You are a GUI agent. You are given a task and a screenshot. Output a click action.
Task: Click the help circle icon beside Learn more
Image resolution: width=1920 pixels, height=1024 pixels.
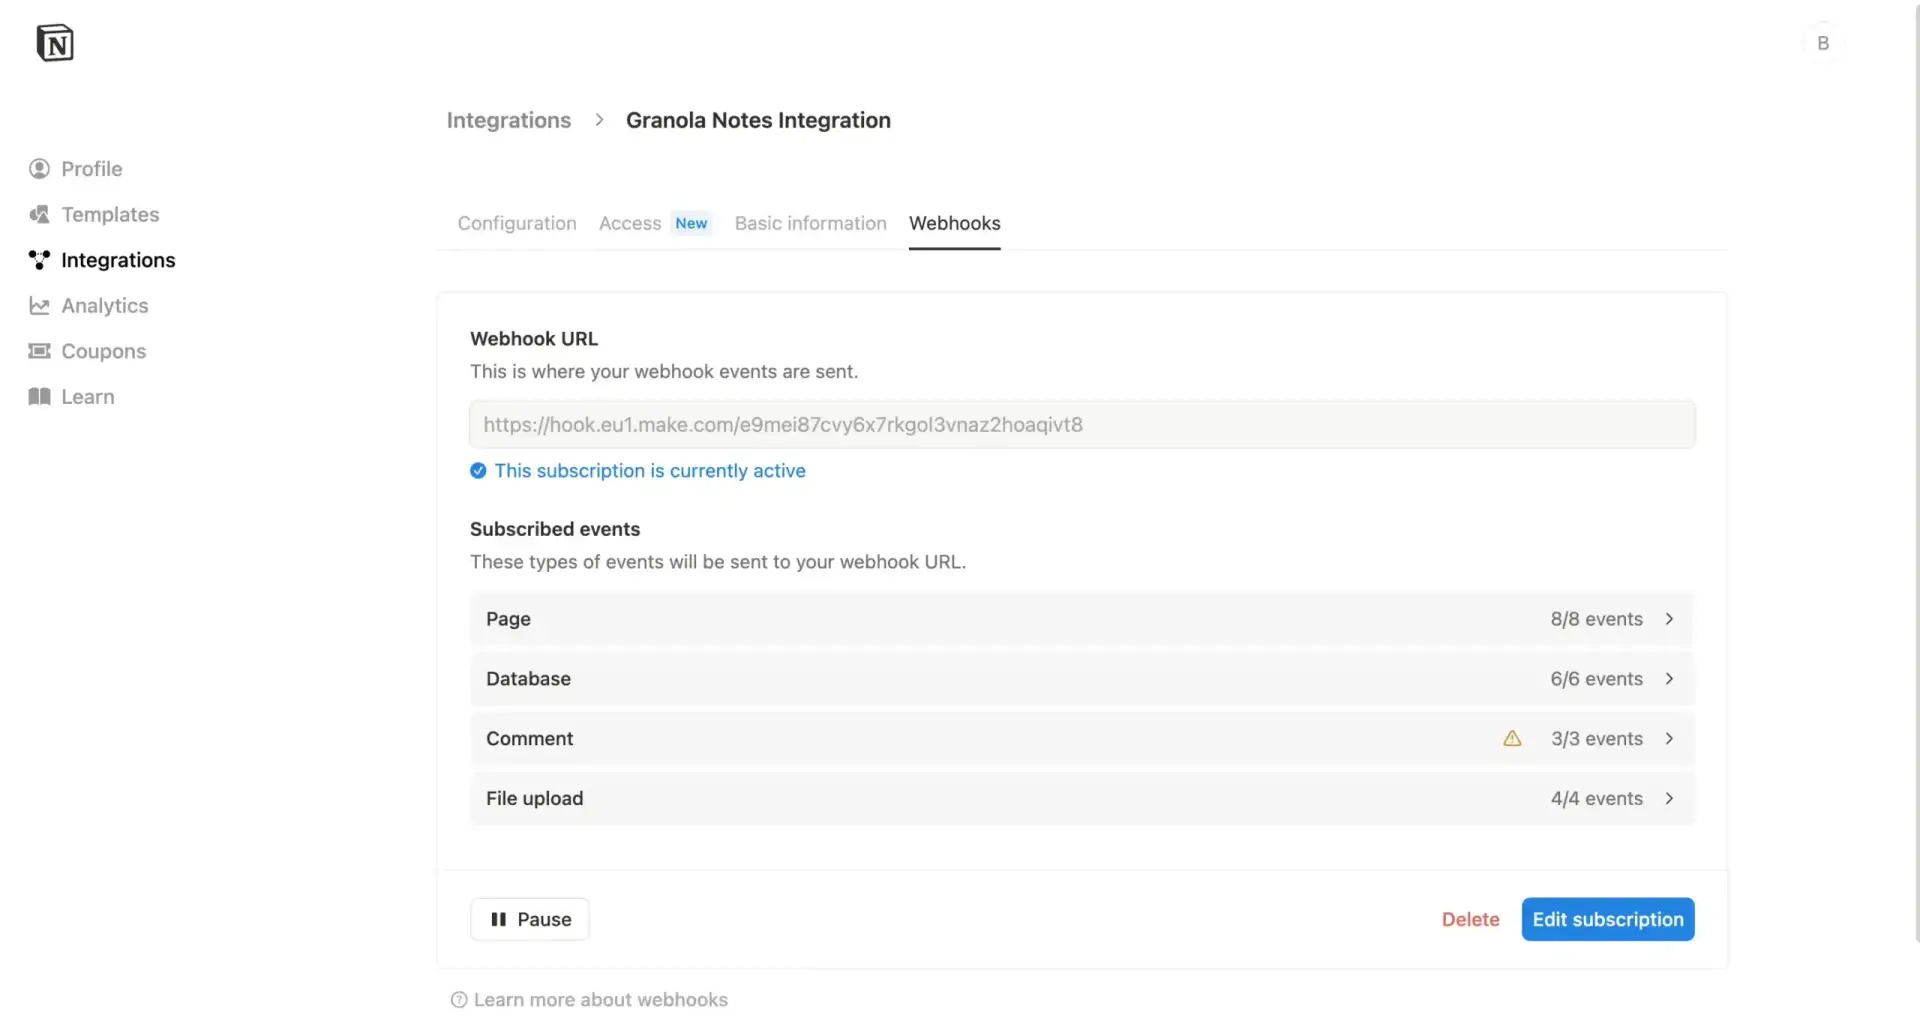click(459, 1000)
